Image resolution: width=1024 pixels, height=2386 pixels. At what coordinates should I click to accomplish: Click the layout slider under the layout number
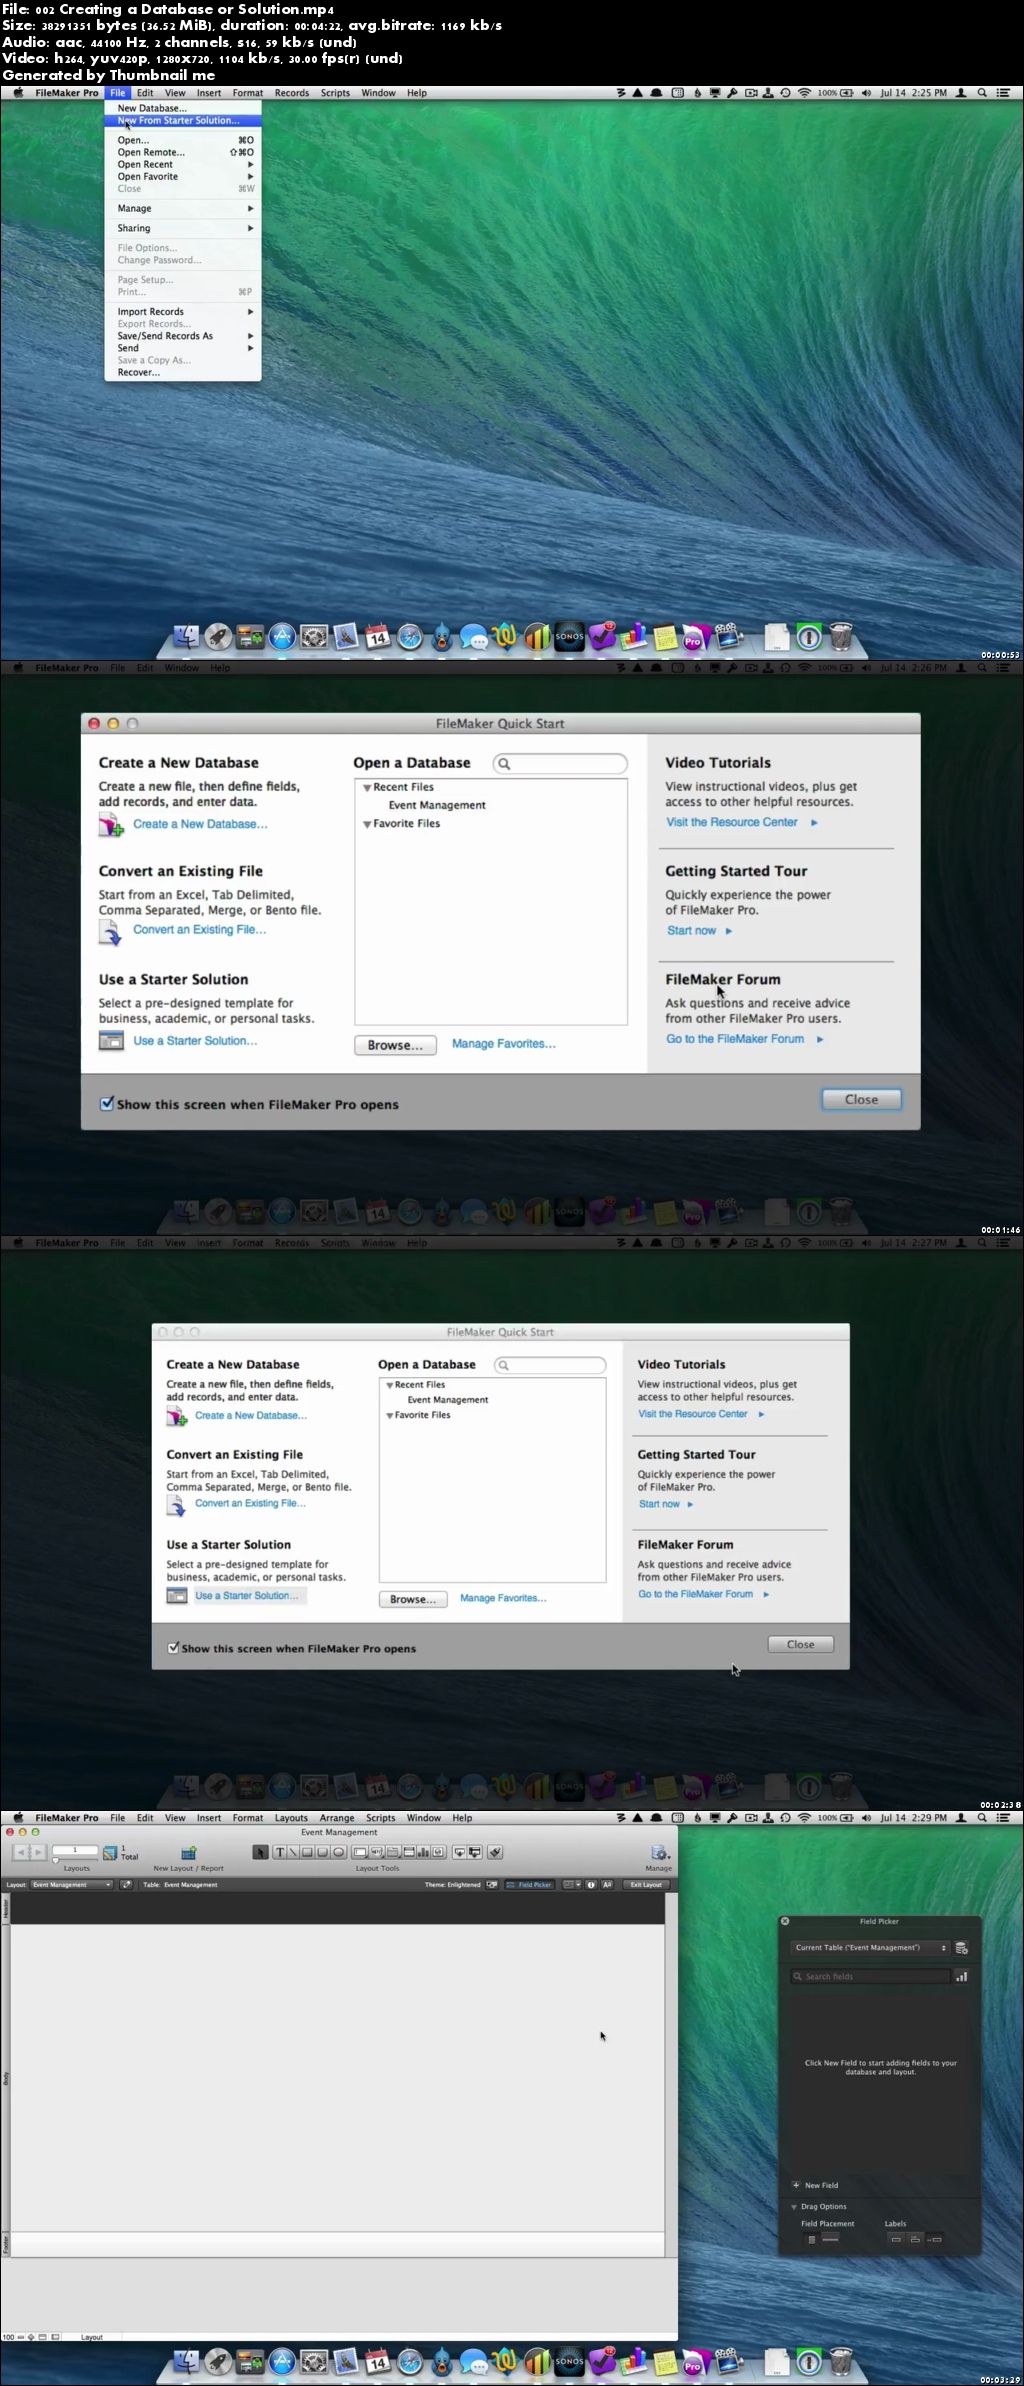coord(75,1860)
